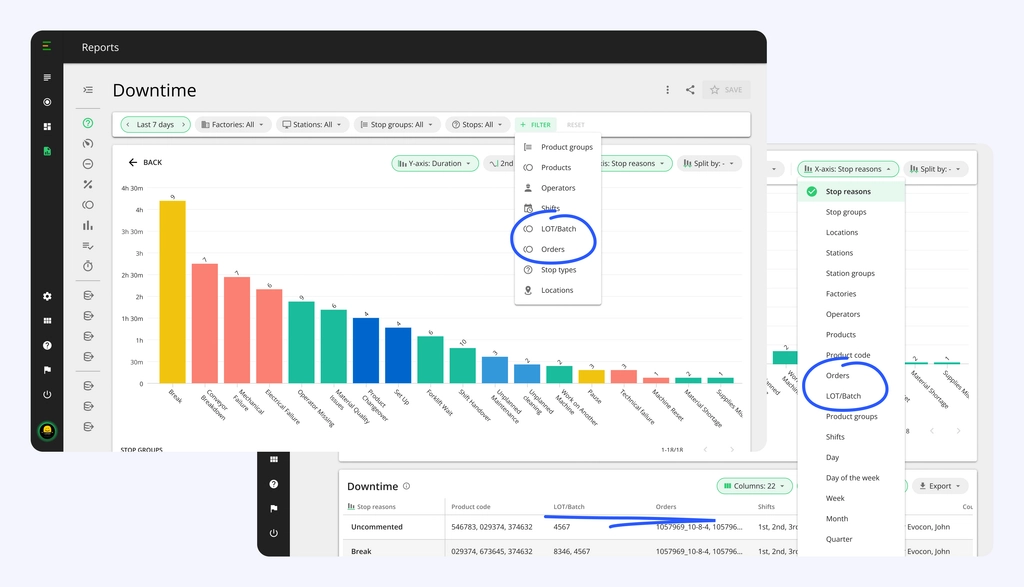Open the user avatar at sidebar bottom
The image size is (1024, 587).
[47, 431]
